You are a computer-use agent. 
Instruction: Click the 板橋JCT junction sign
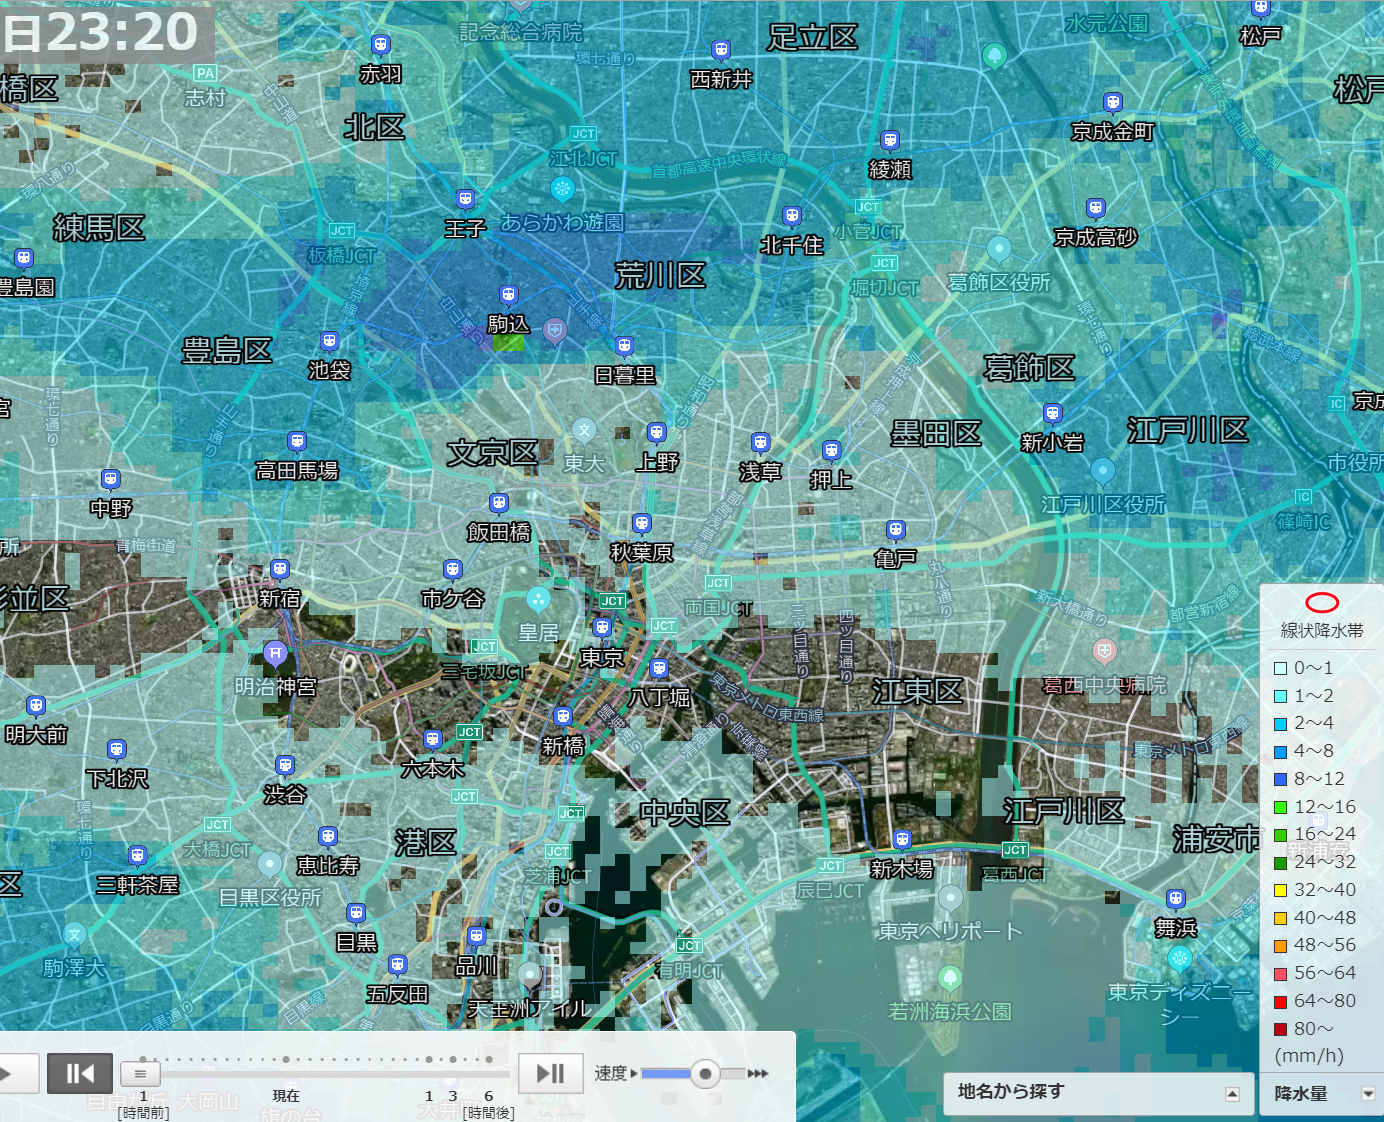tap(342, 231)
